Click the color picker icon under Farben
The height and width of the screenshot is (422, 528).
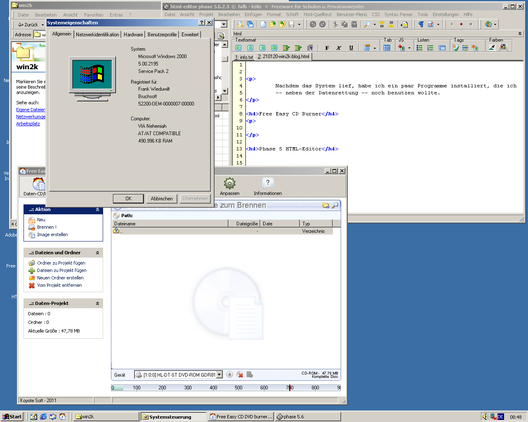492,47
